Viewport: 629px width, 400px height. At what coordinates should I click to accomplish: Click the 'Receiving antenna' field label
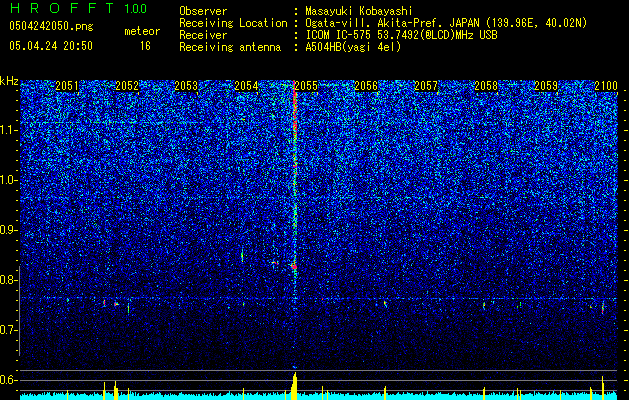[230, 47]
